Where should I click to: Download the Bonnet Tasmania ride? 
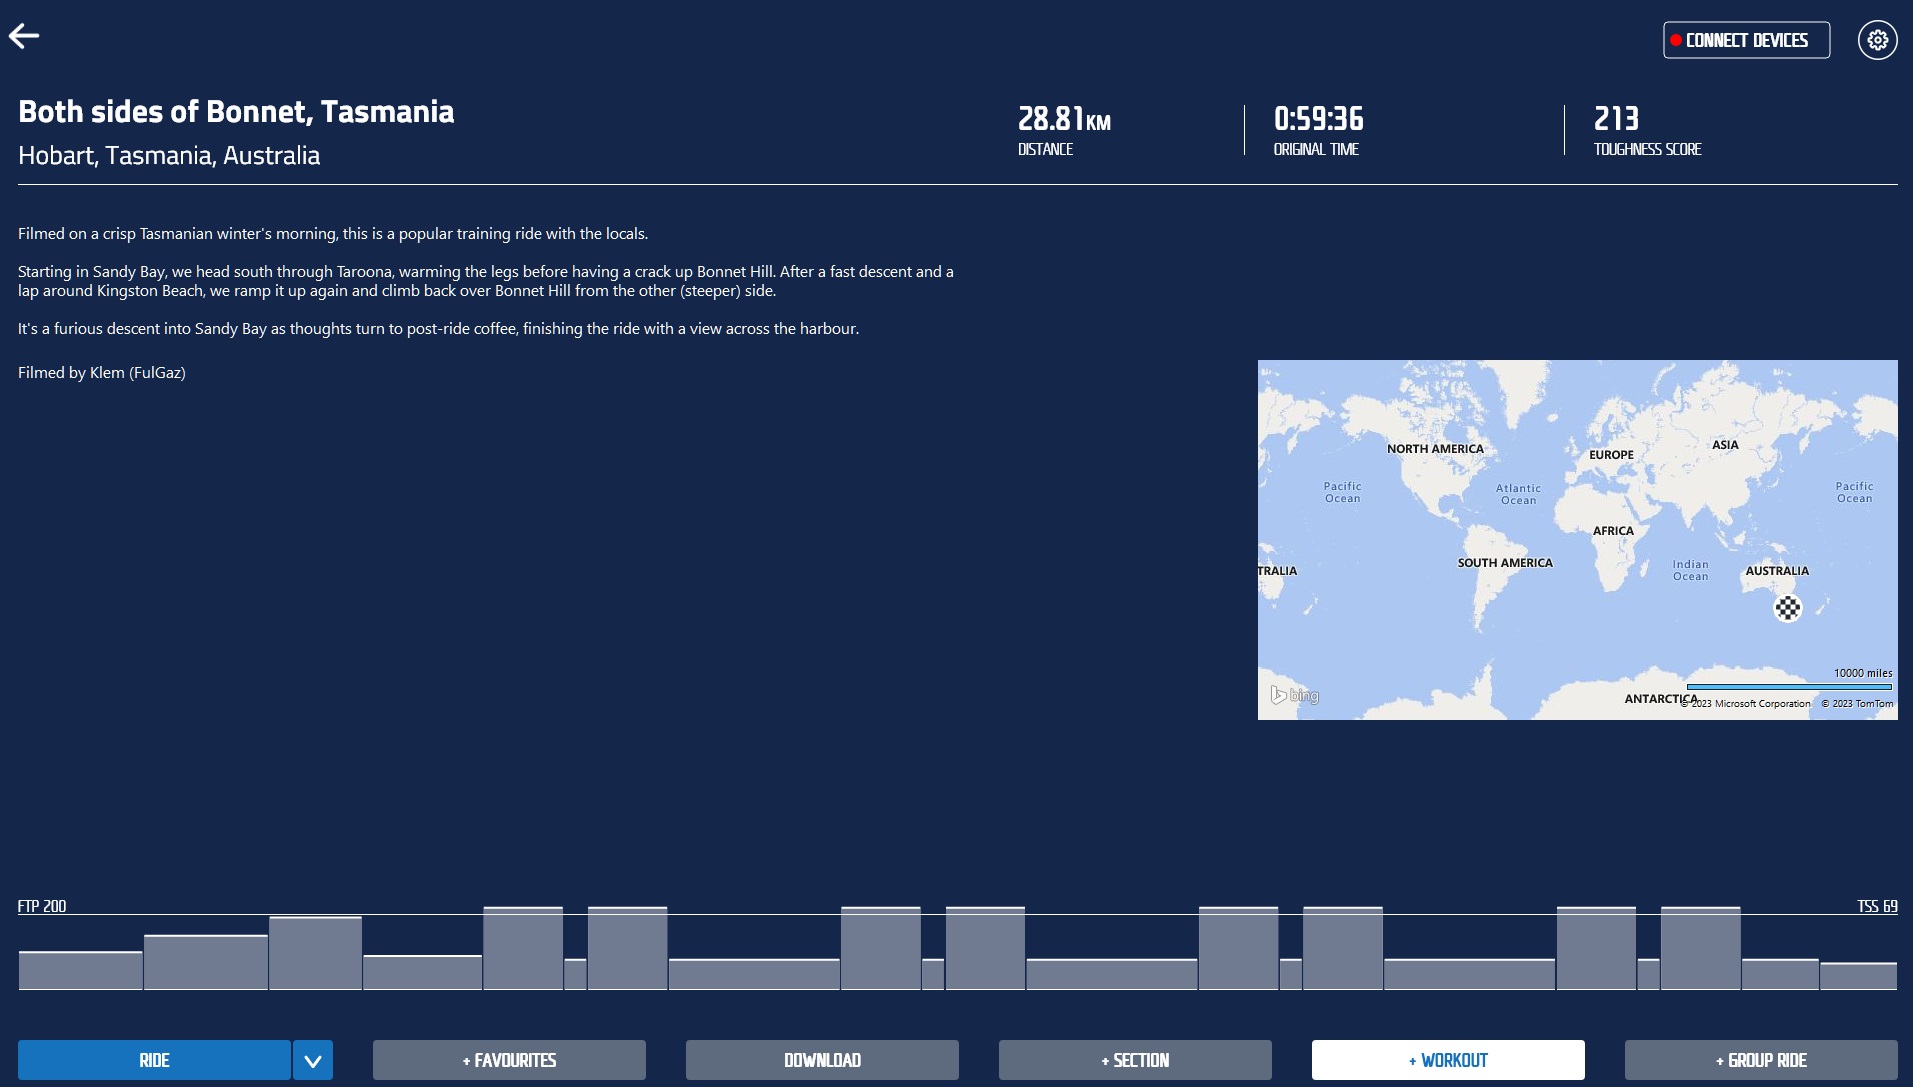822,1060
